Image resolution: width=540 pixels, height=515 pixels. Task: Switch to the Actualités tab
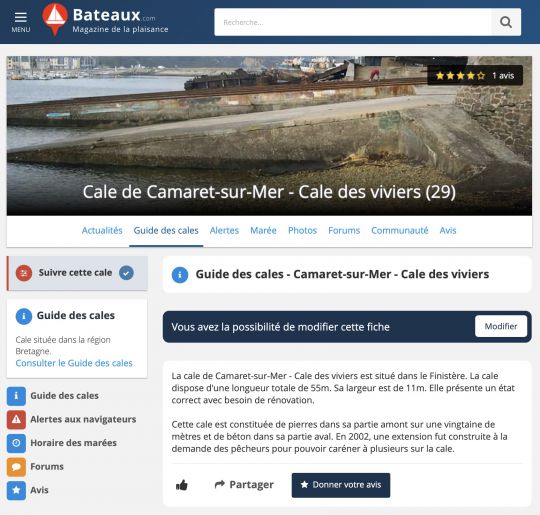point(102,230)
